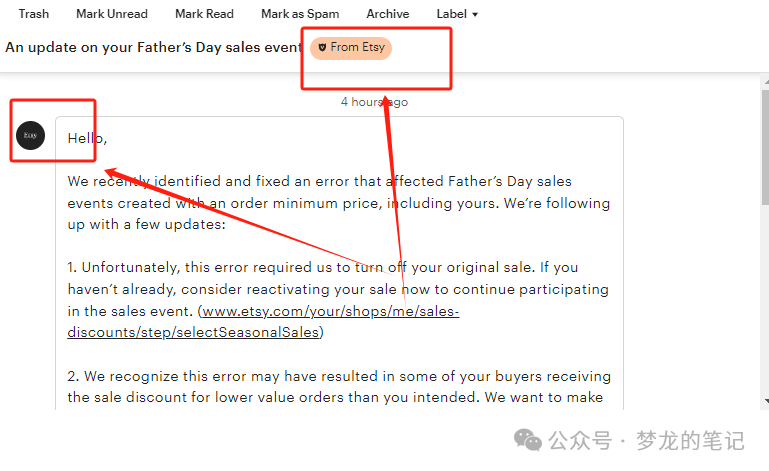This screenshot has height=471, width=769.
Task: Click the shield icon in From Etsy badge
Action: pos(322,48)
